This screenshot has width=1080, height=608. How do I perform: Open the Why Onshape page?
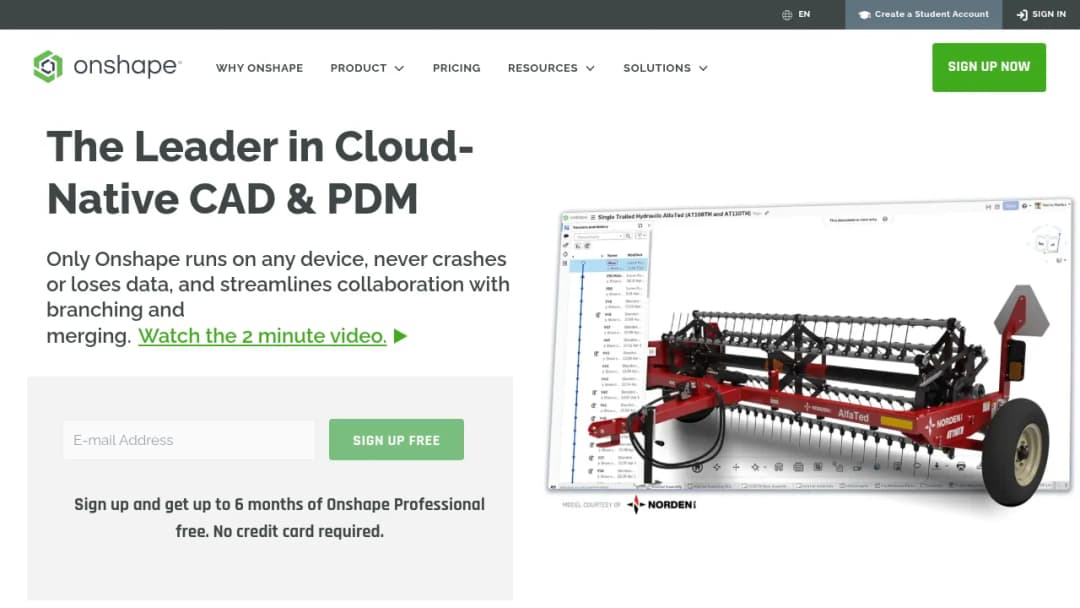(259, 68)
